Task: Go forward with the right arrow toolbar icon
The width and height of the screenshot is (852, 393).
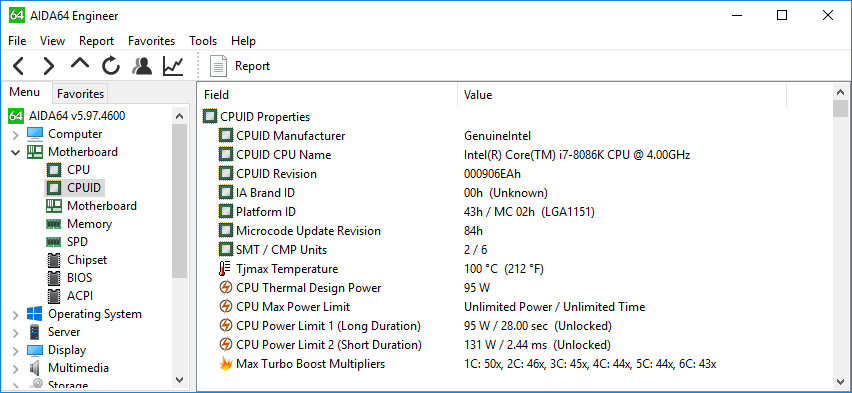Action: 49,66
